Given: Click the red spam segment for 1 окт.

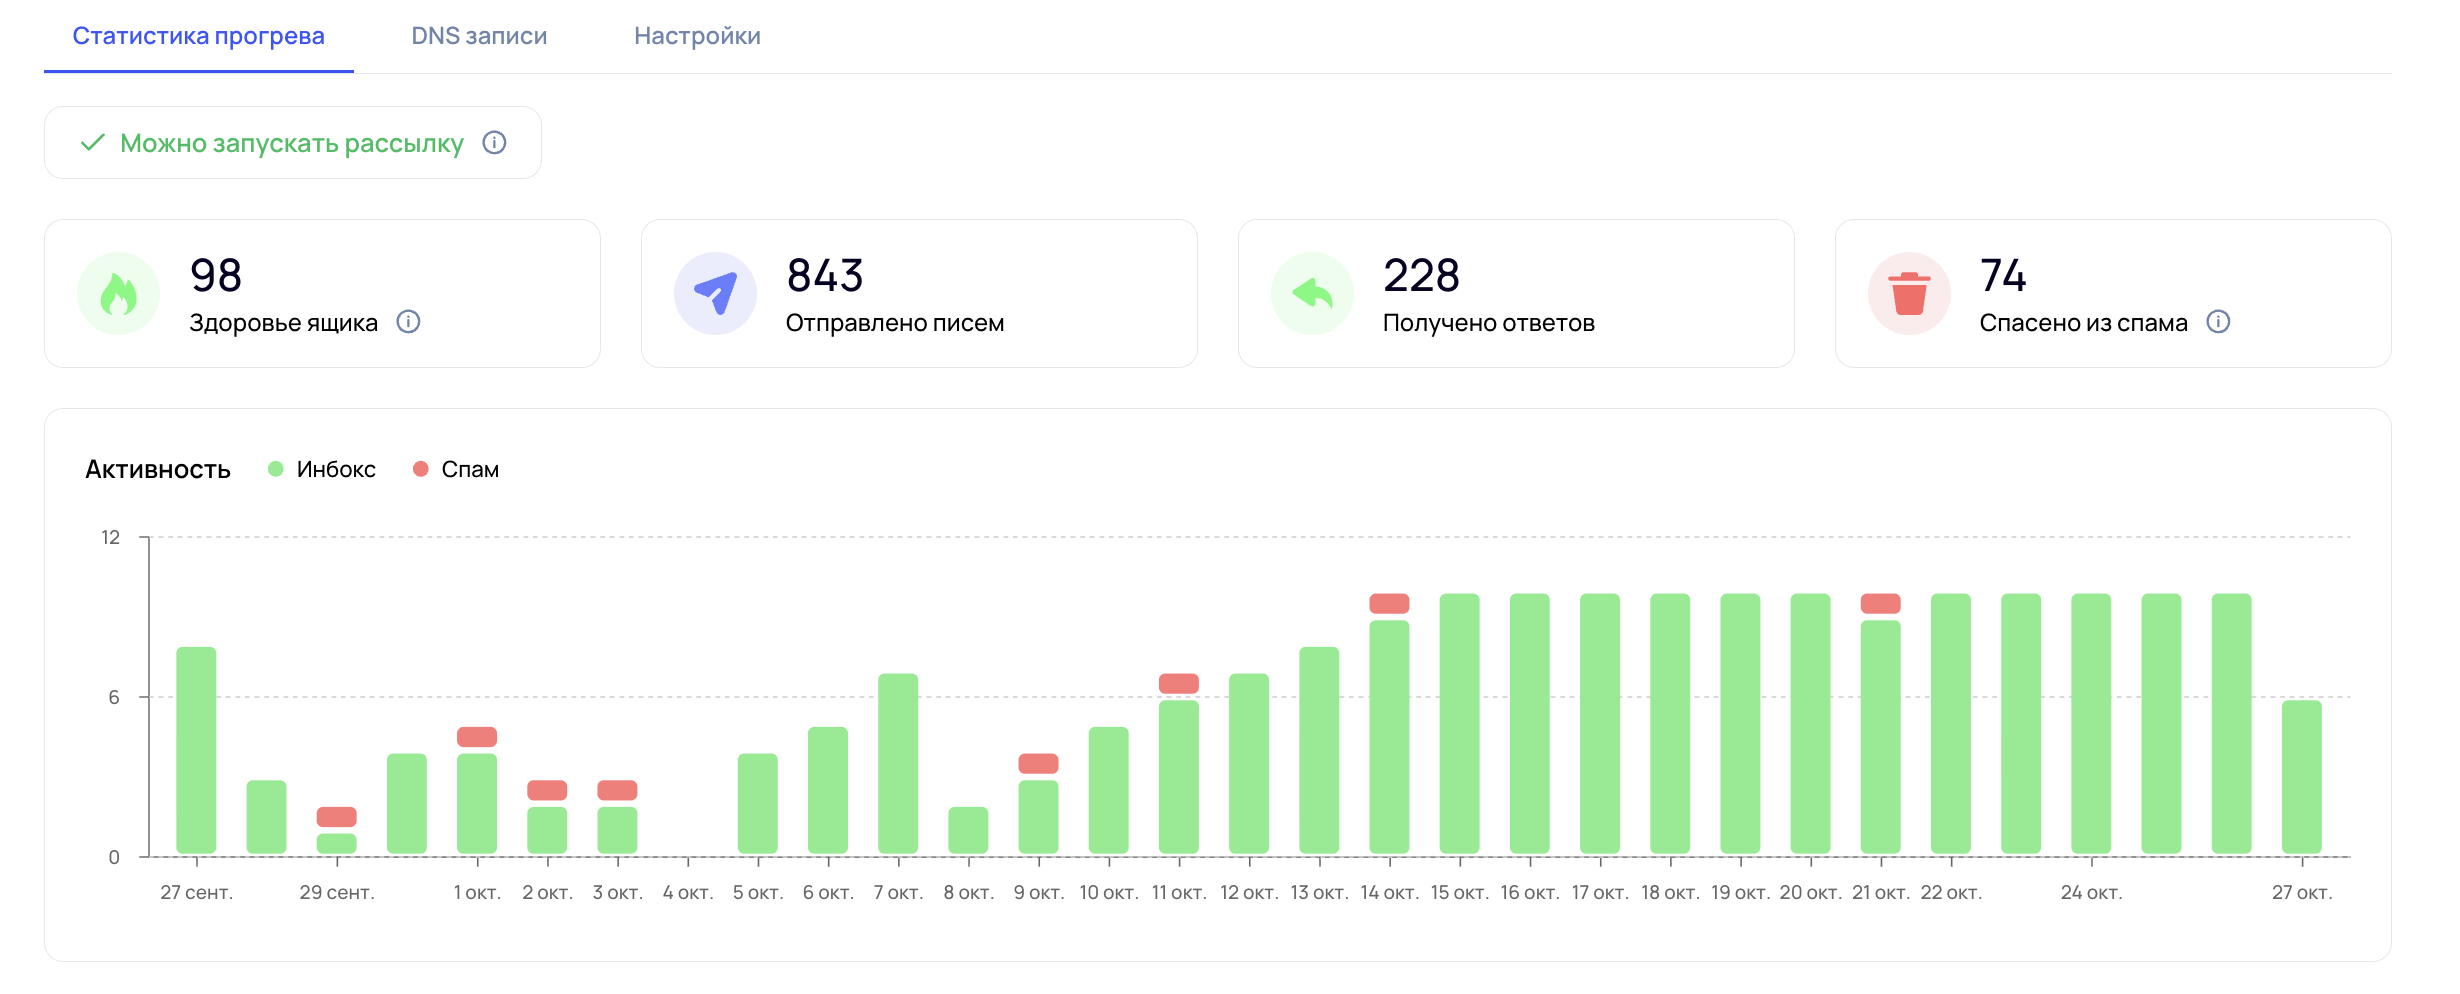Looking at the screenshot, I should point(477,737).
